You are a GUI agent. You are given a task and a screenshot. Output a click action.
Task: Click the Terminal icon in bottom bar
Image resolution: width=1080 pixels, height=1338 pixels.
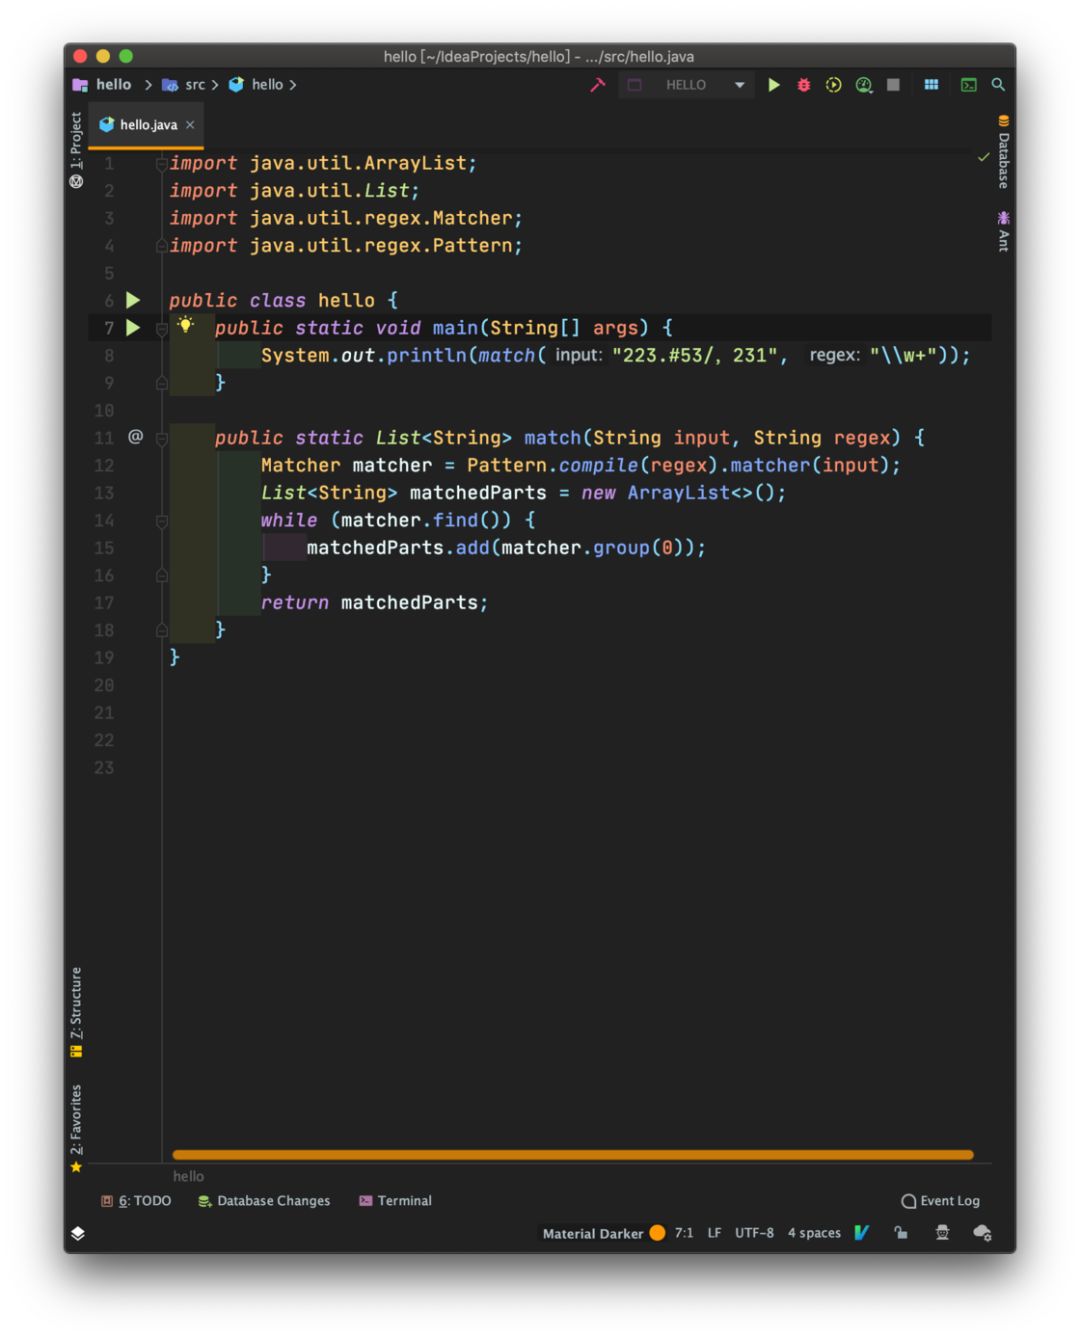[x=365, y=1201]
